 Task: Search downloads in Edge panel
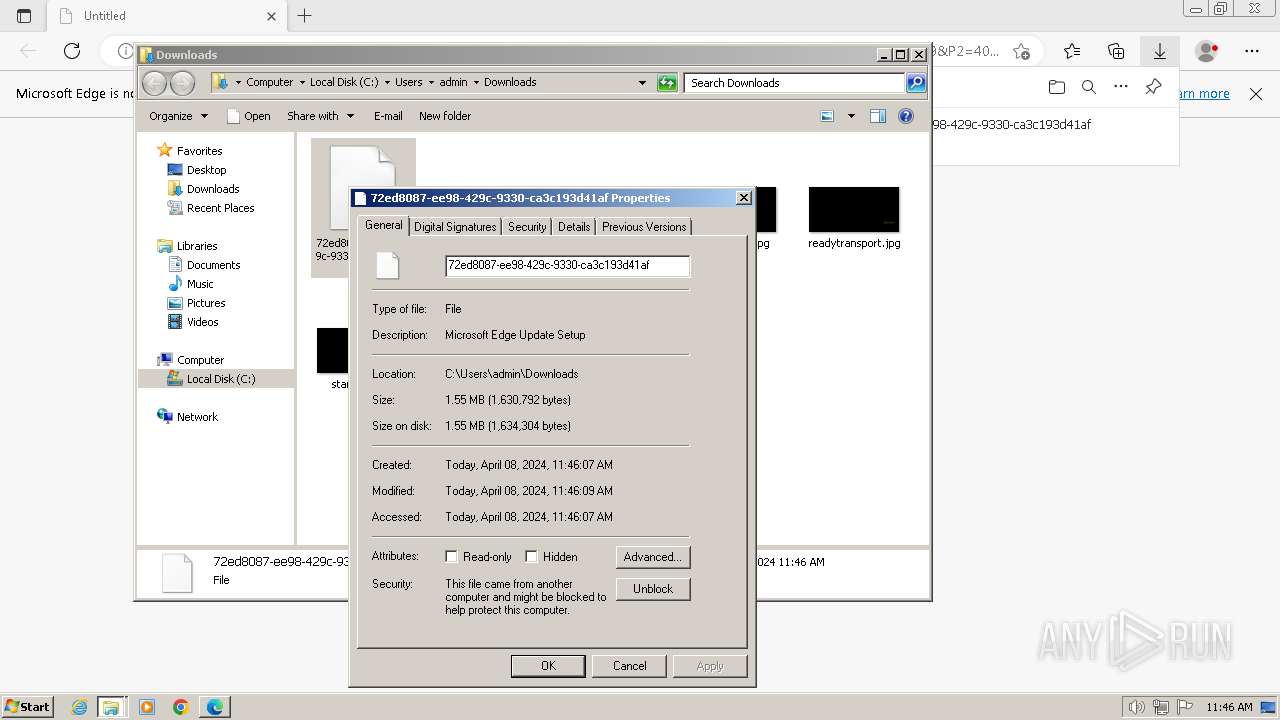pos(1089,87)
